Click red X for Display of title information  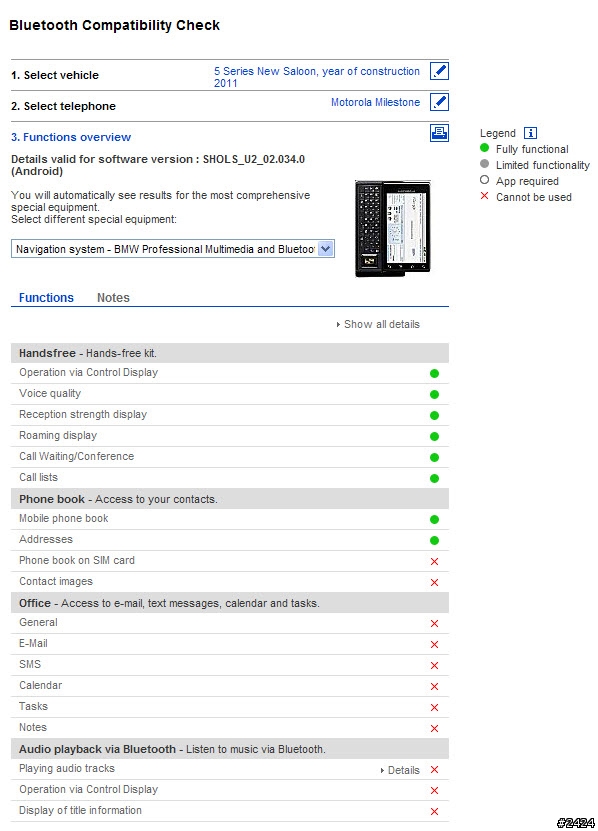[x=434, y=811]
